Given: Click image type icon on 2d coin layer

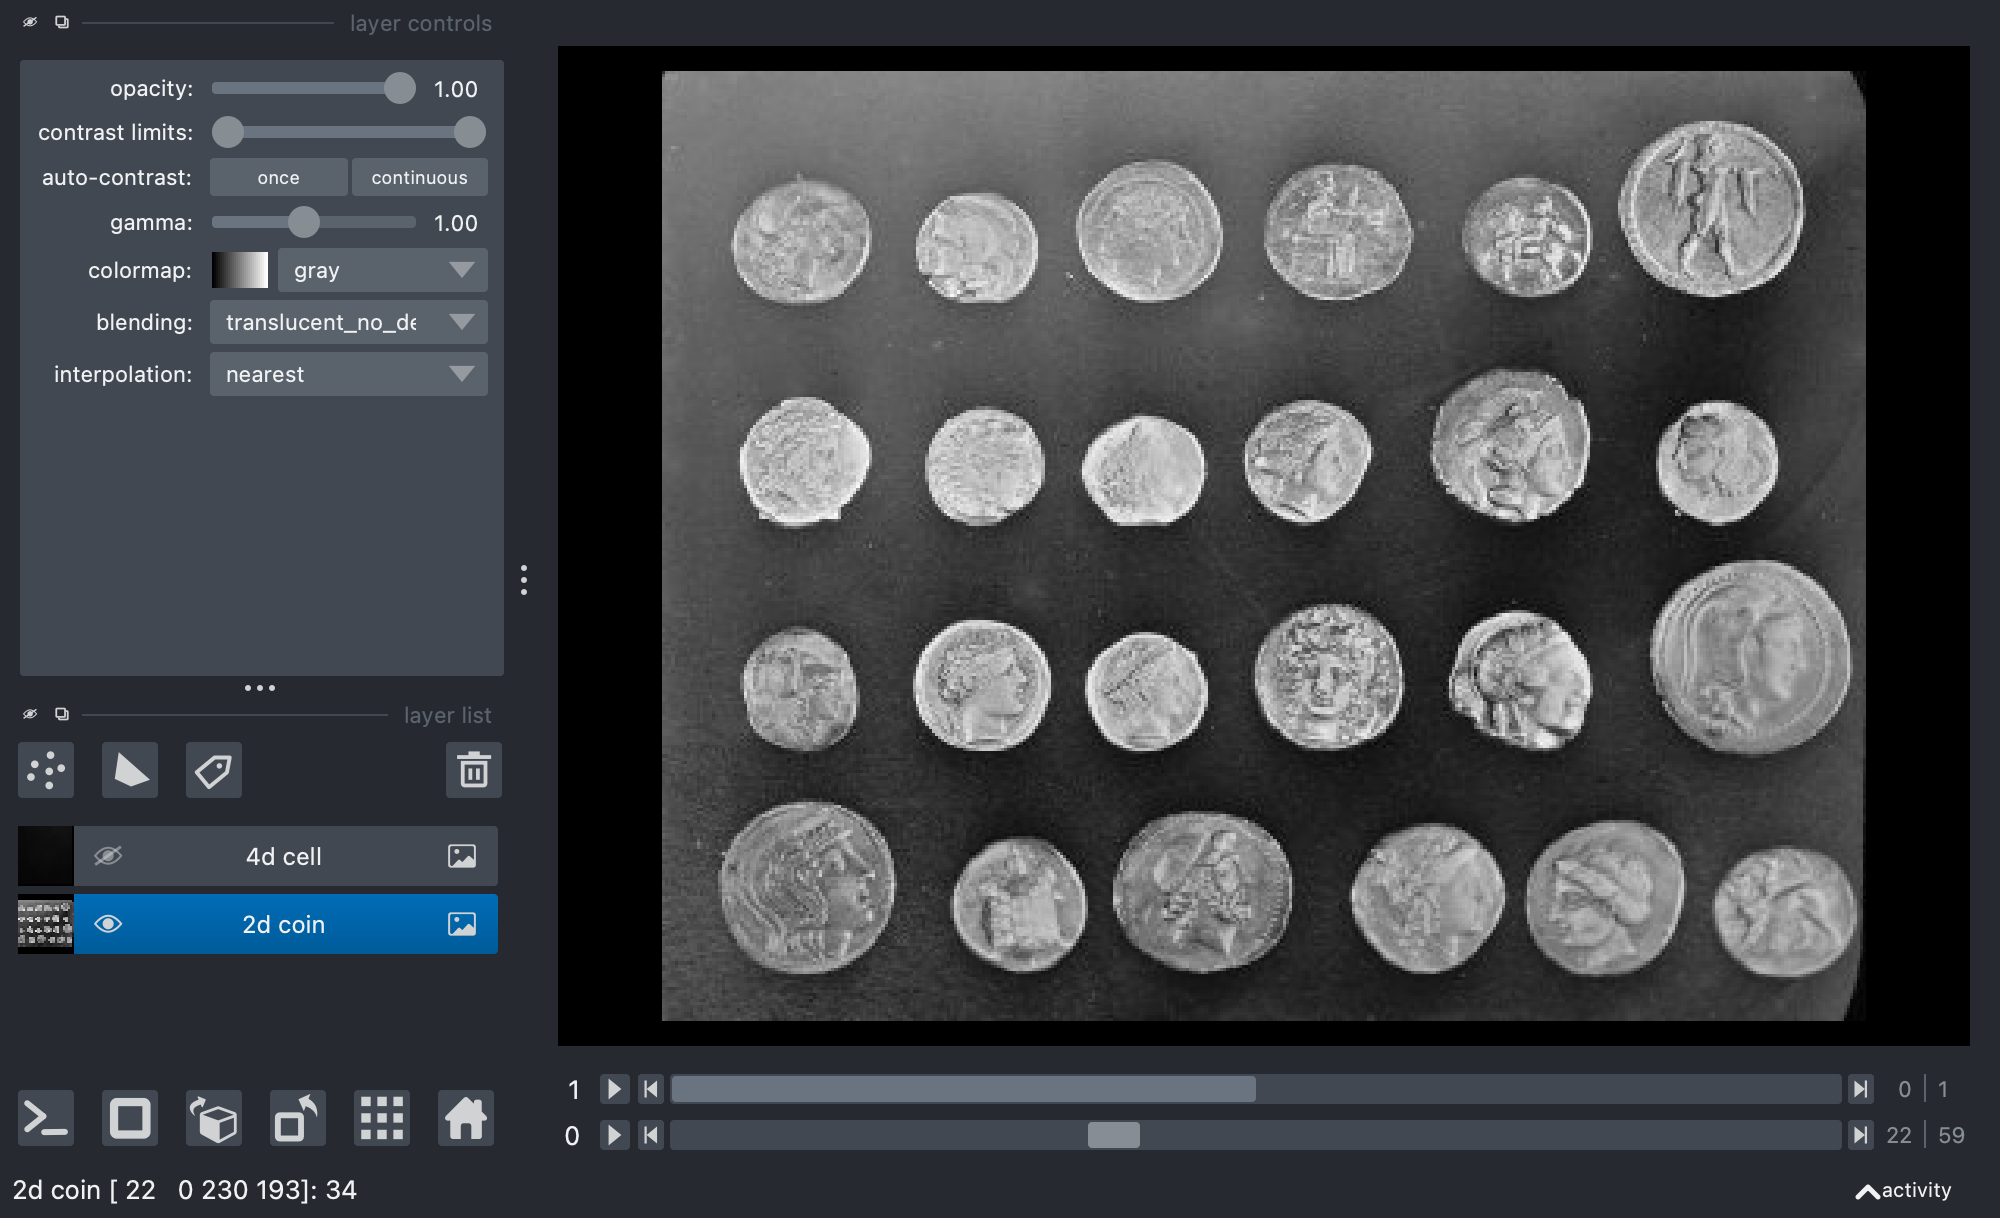Looking at the screenshot, I should point(462,924).
